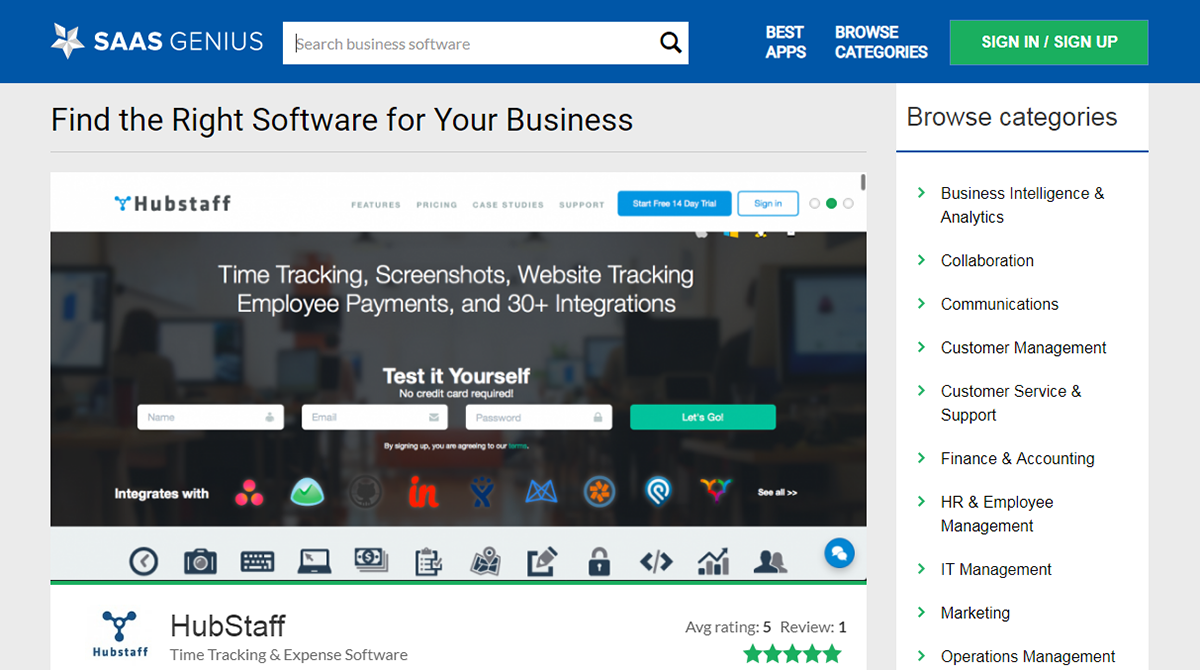
Task: Click the chevron beside Marketing
Action: point(922,612)
